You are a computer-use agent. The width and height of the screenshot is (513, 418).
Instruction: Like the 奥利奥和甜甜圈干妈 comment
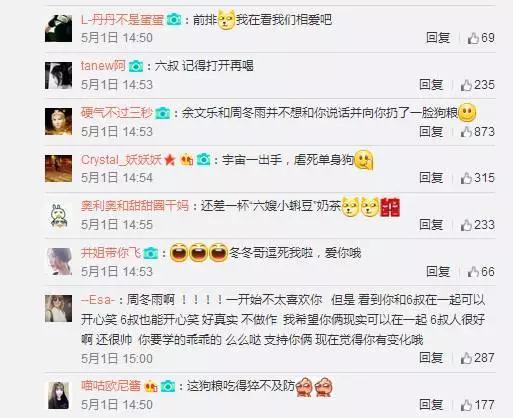click(x=466, y=225)
